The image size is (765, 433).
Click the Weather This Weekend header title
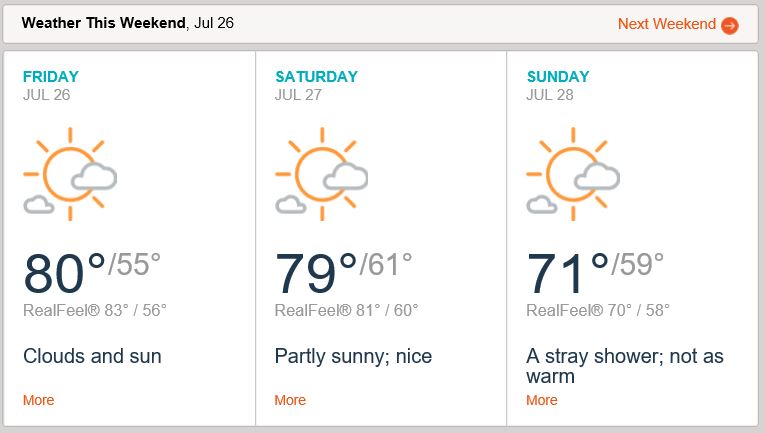(x=103, y=23)
